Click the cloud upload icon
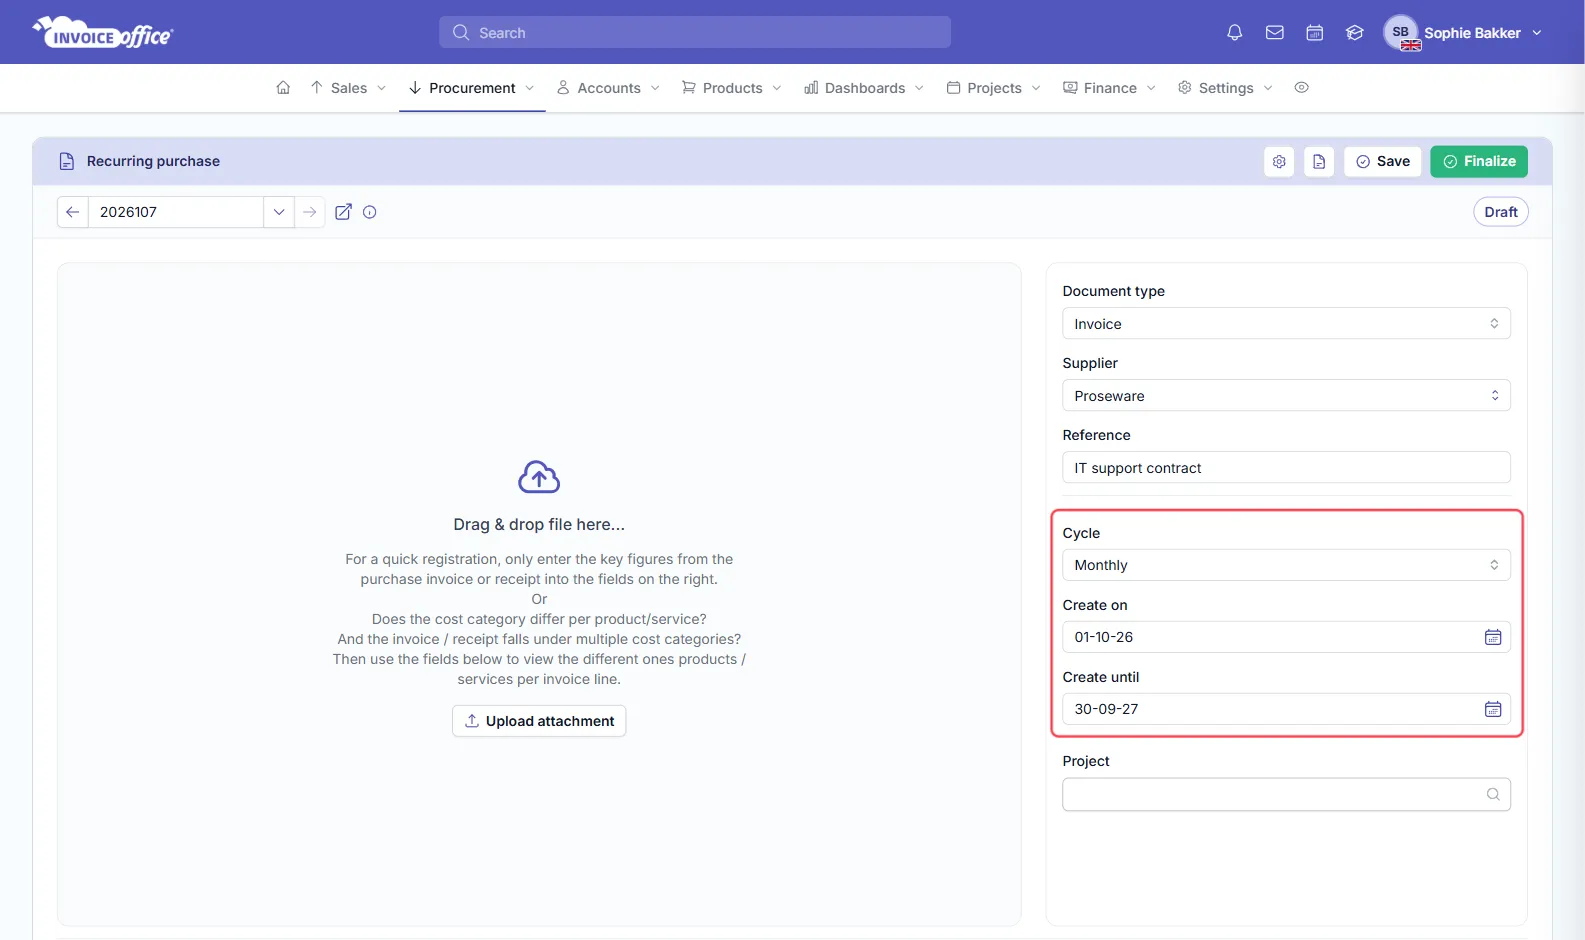 click(x=539, y=477)
